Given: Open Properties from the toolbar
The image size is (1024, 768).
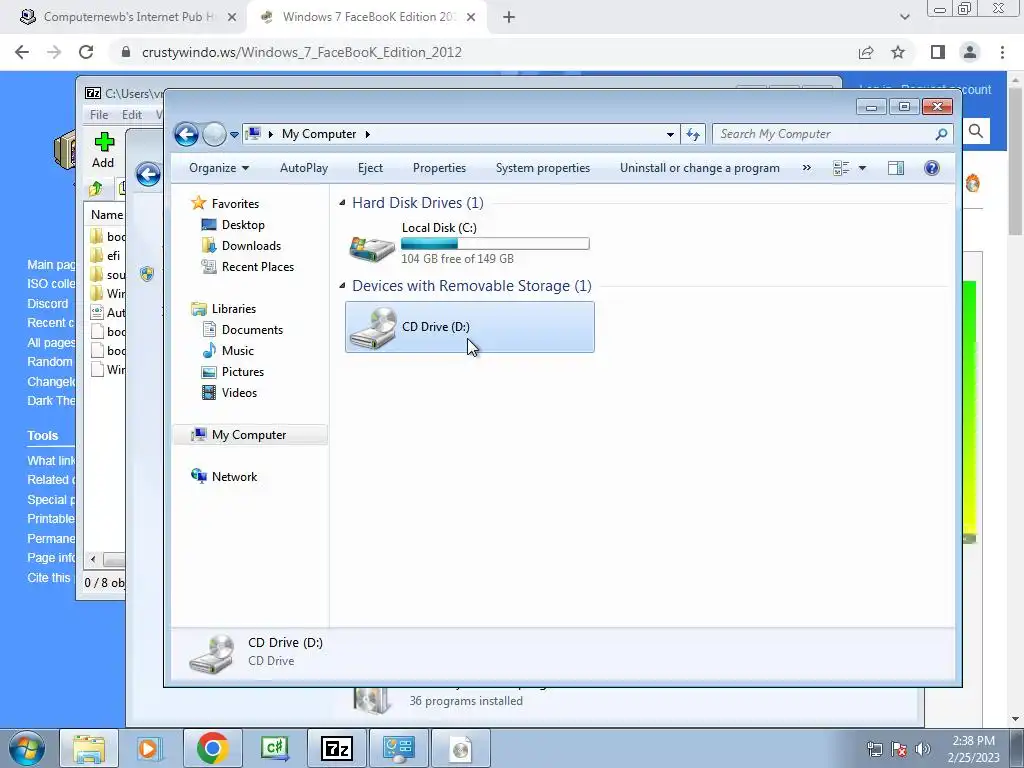Looking at the screenshot, I should coord(440,168).
